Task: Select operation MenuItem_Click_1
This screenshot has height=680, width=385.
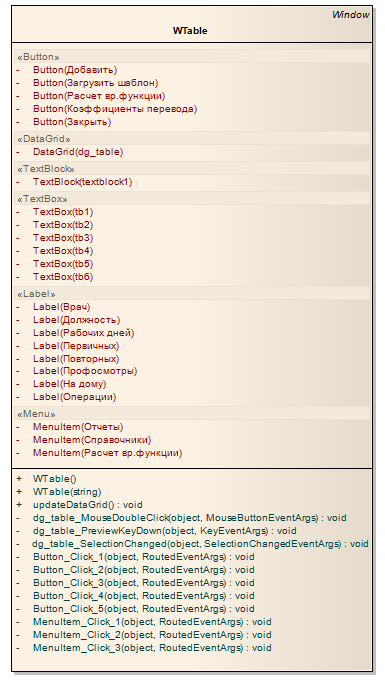Action: point(152,622)
